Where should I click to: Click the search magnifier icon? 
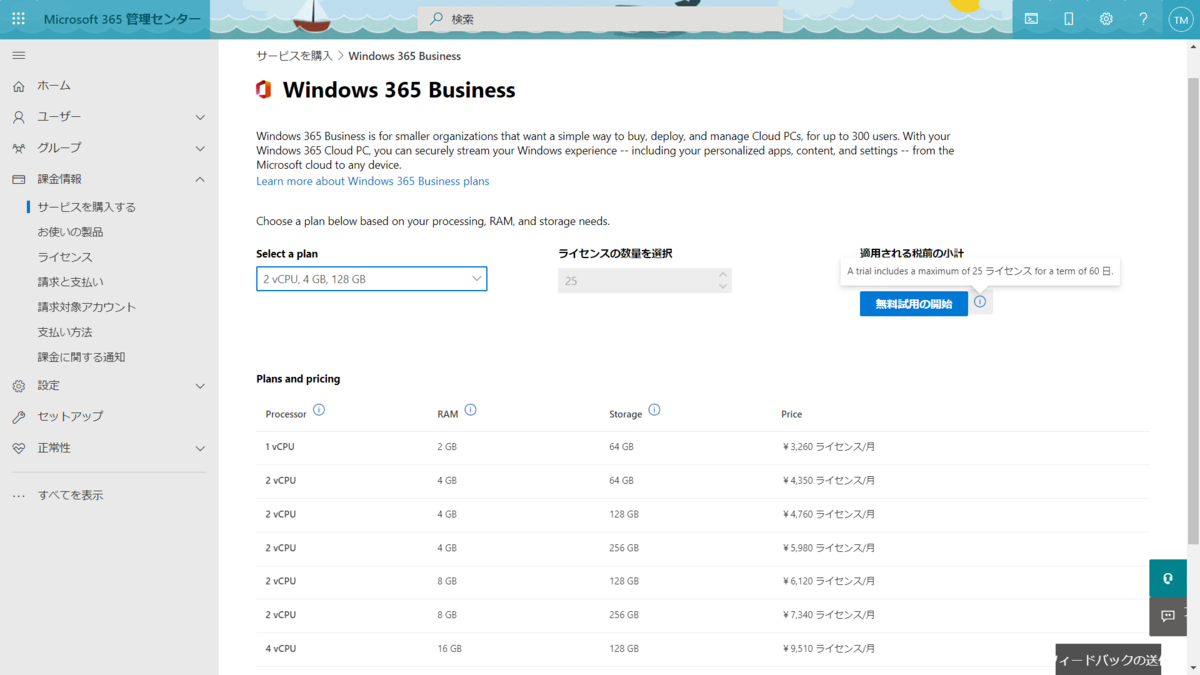point(436,19)
